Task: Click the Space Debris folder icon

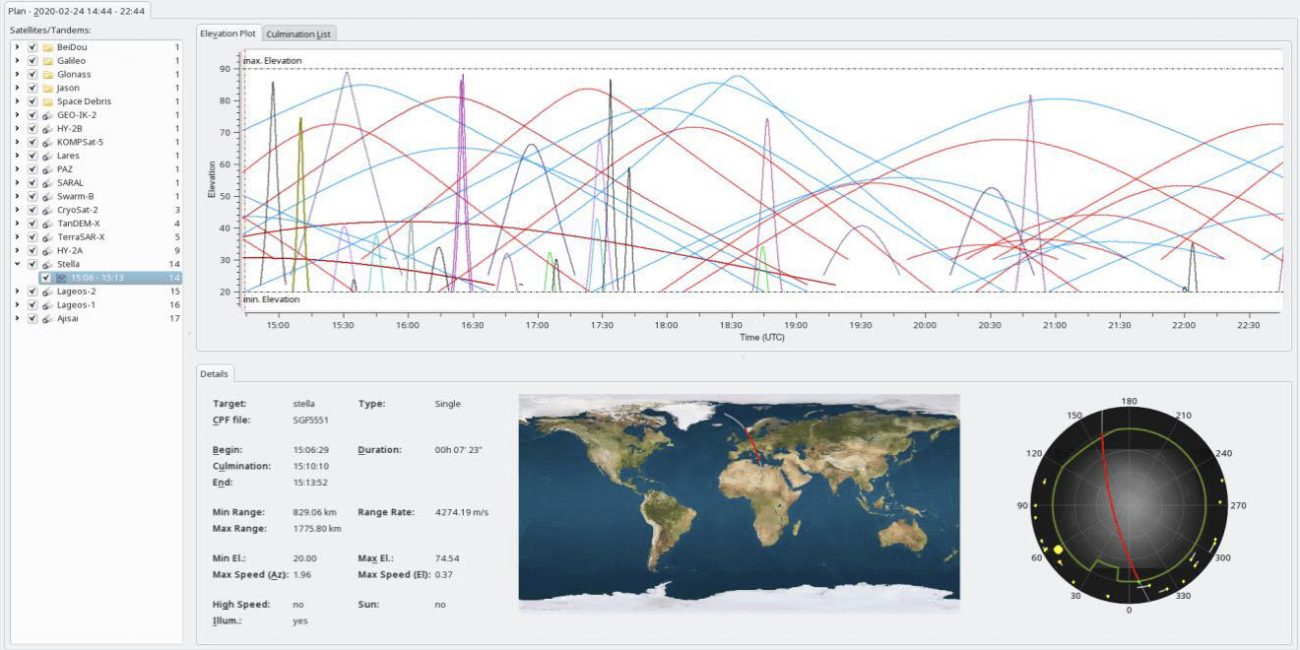Action: pos(47,101)
